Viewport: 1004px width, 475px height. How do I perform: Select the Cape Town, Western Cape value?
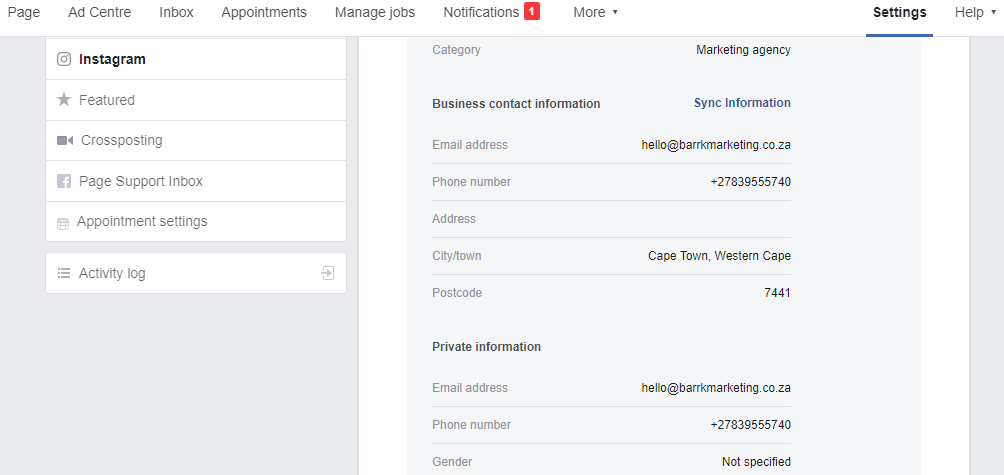pos(719,256)
